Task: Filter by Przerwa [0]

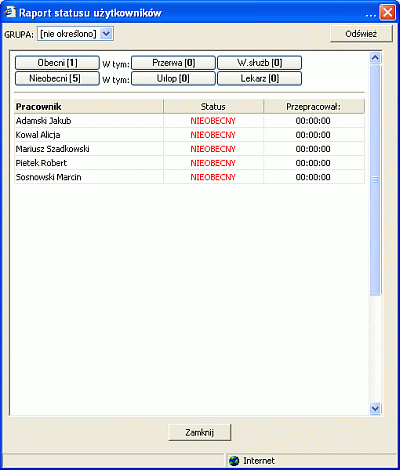Action: (173, 63)
